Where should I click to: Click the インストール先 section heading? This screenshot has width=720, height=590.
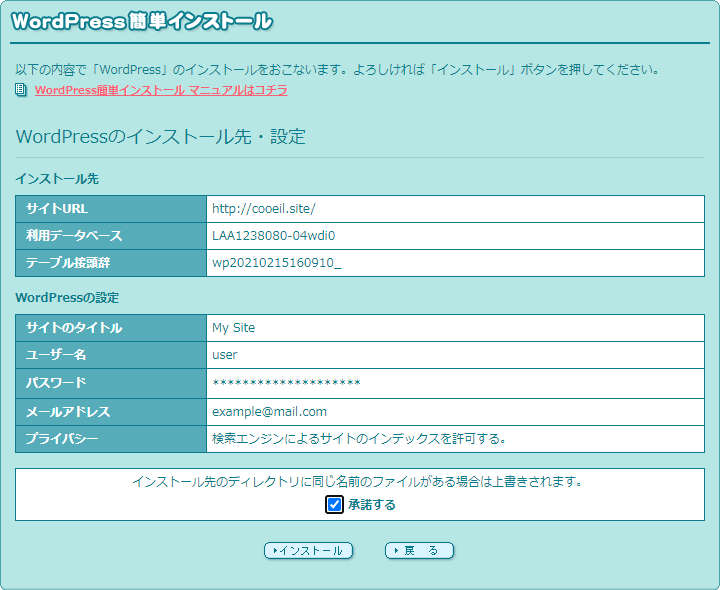[57, 179]
